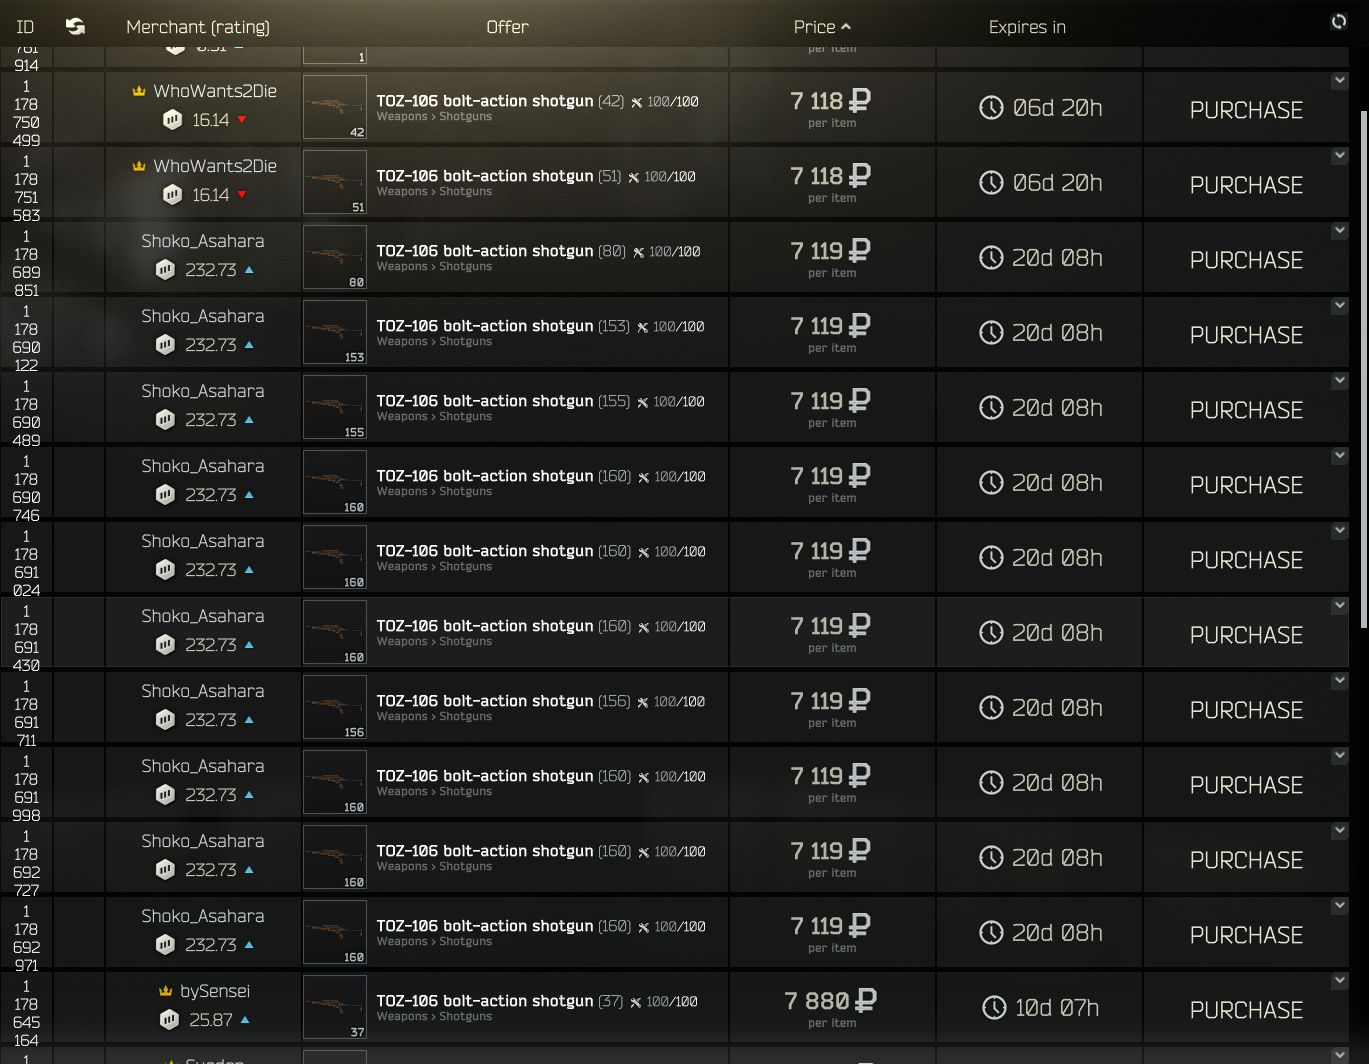Expand the chevron on the first WhoWants2Die offer

tap(1339, 81)
